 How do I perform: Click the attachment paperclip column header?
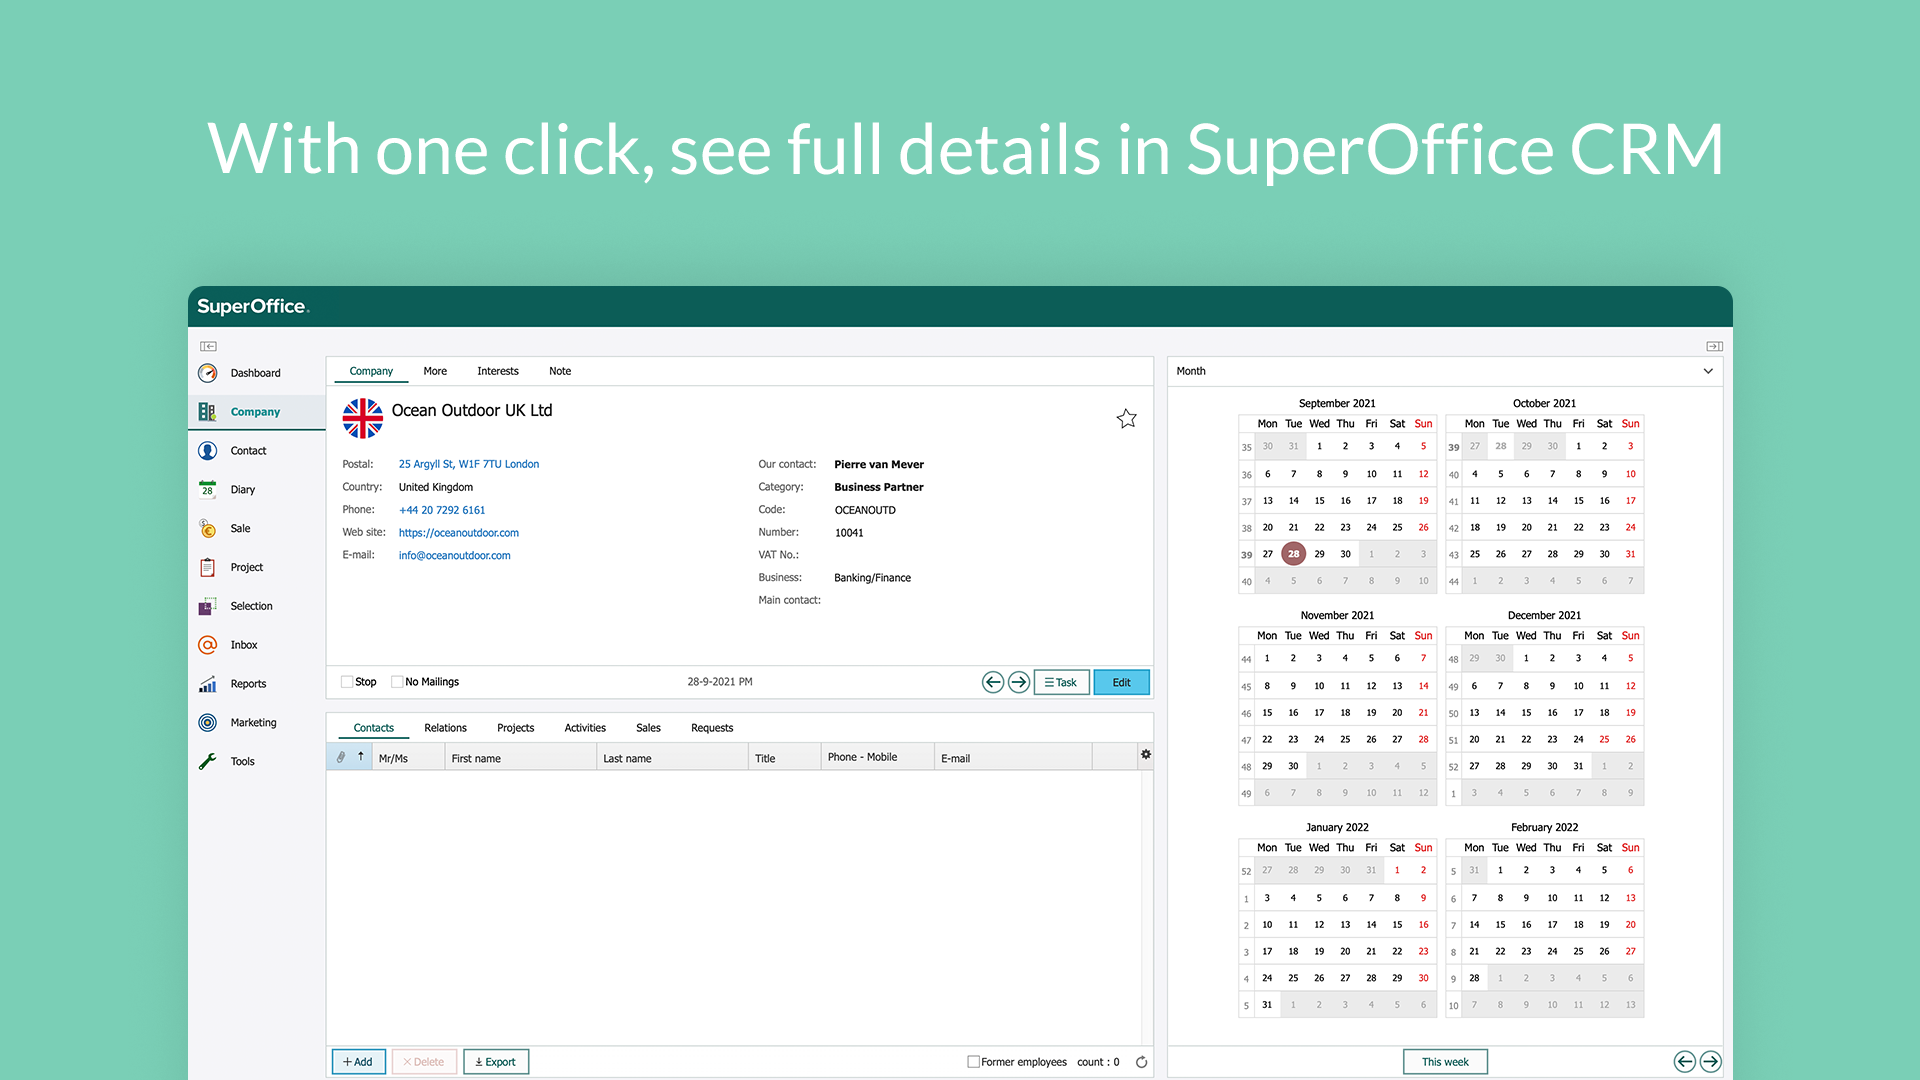(x=340, y=757)
